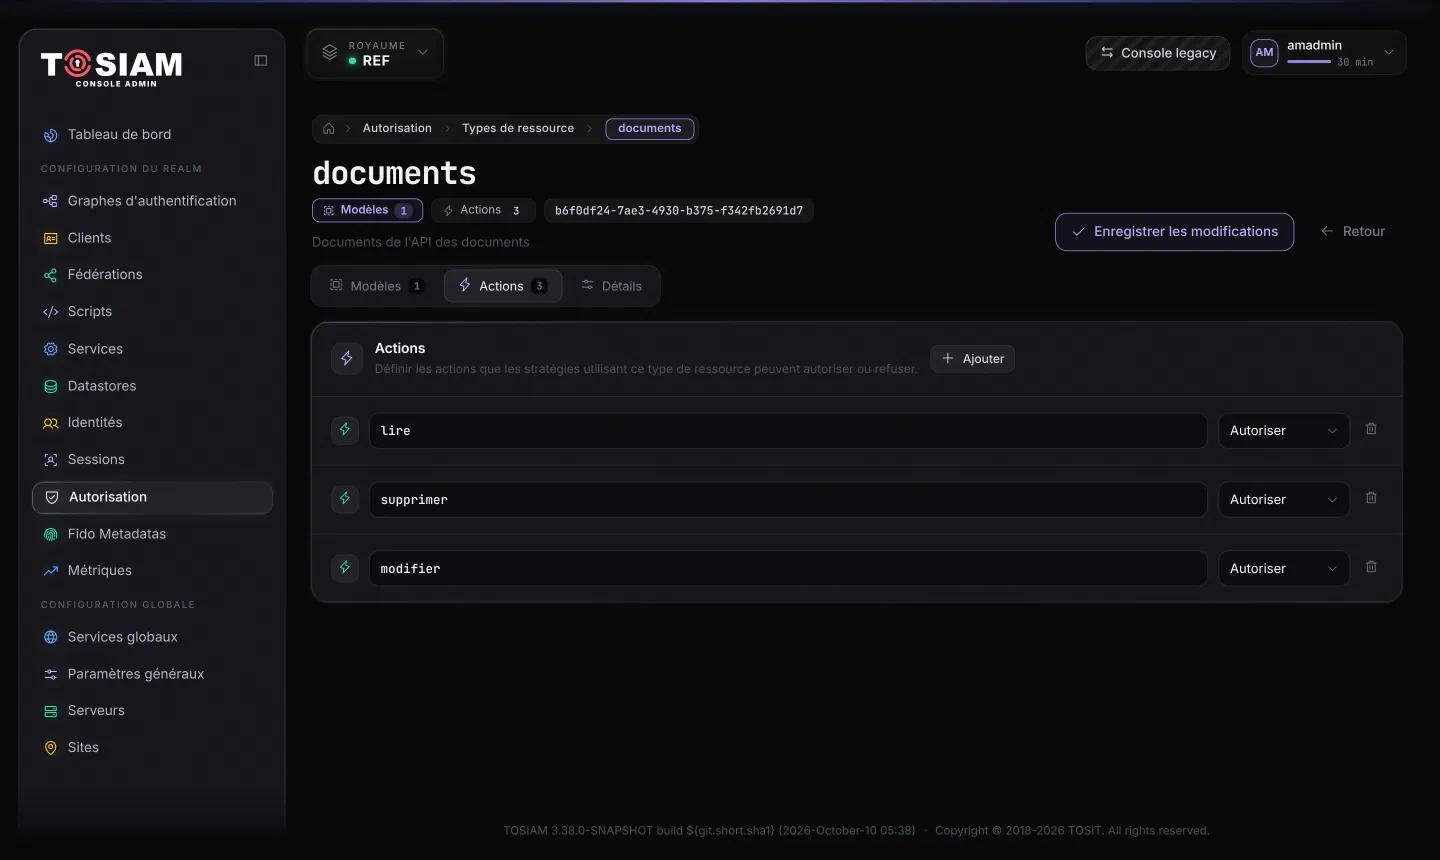The image size is (1440, 860).
Task: Click the home icon in breadcrumb
Action: pyautogui.click(x=329, y=129)
